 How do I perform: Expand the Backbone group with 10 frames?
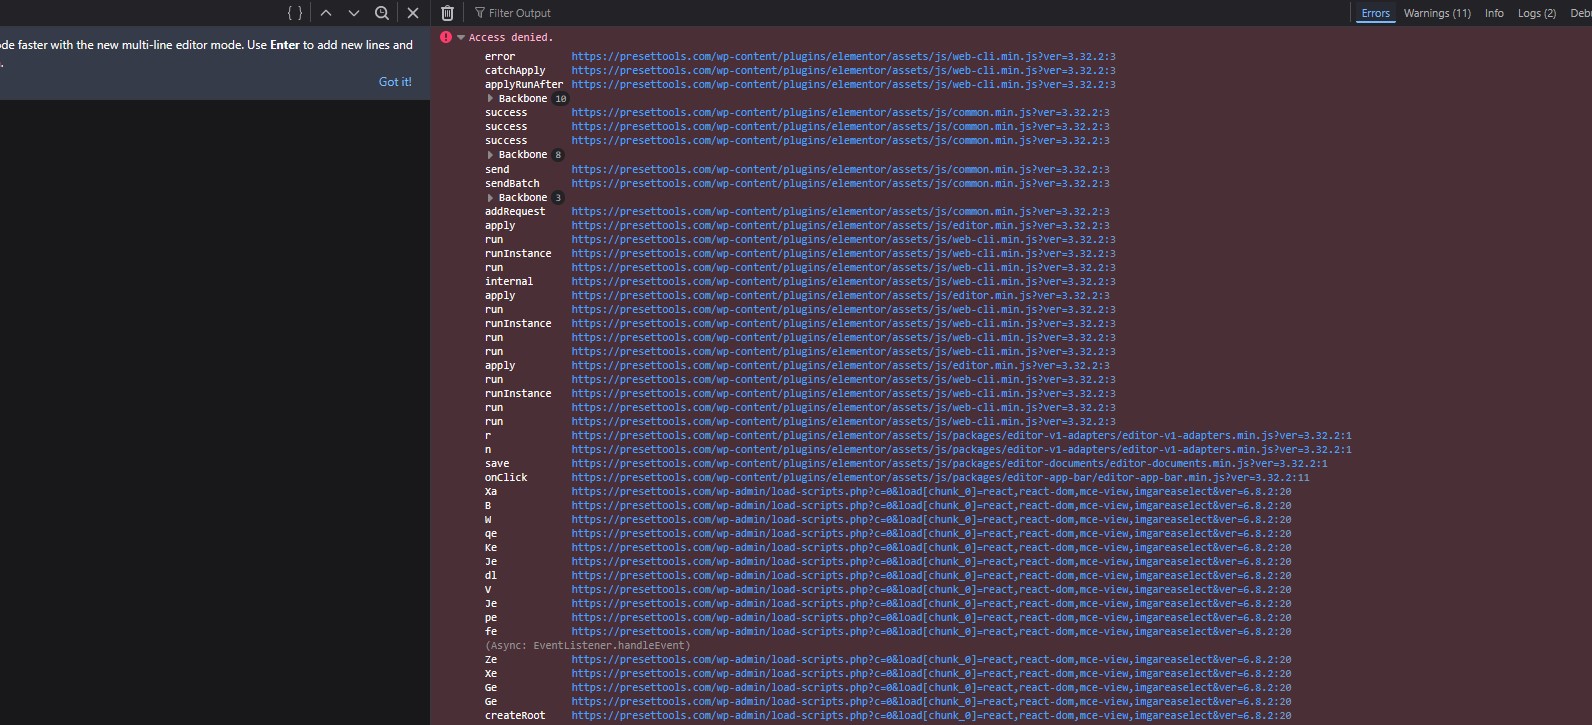490,99
